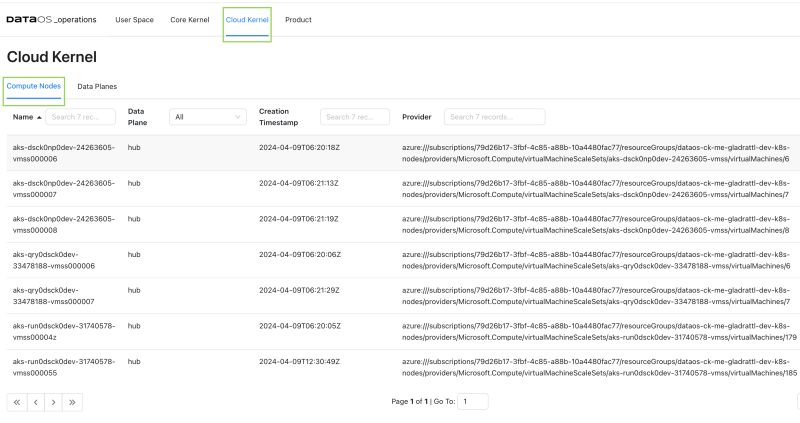Click timestamp 2024-04-09T06:21:13Z

[298, 183]
